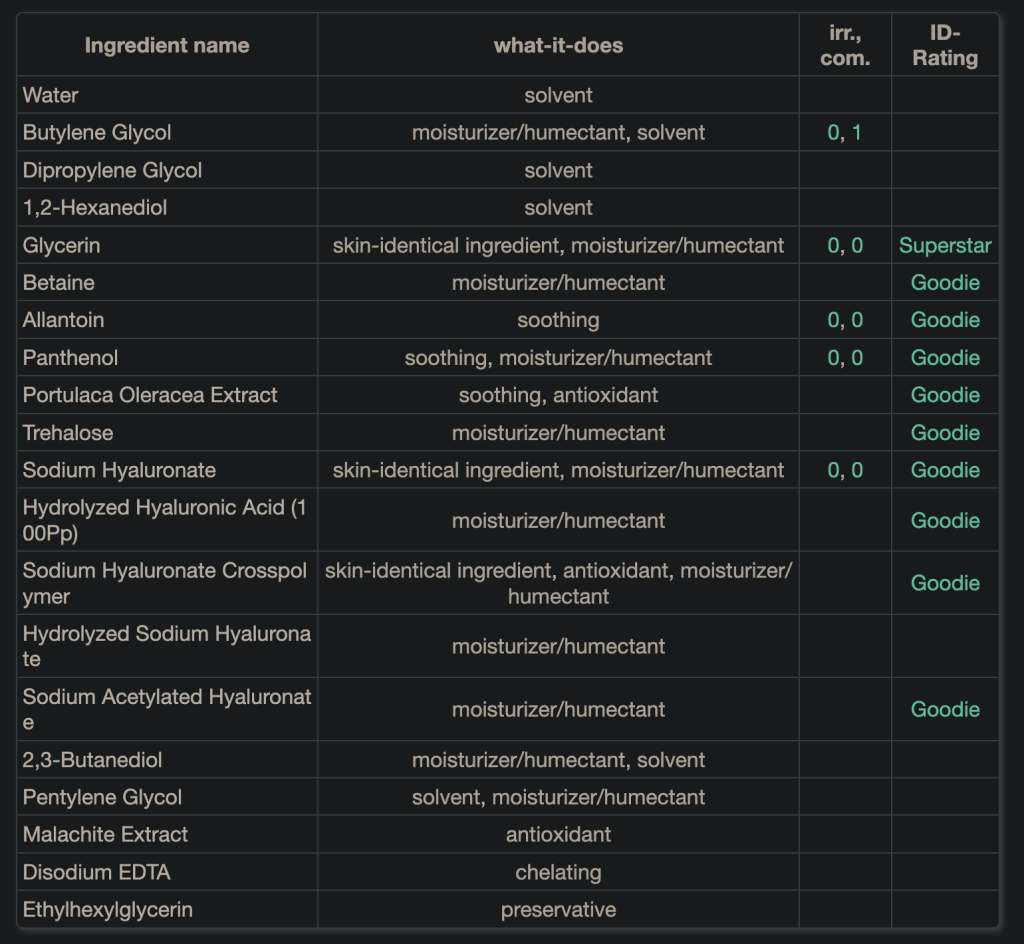Select the Superstar rating for Glycerin
Viewport: 1024px width, 944px height.
coord(944,245)
